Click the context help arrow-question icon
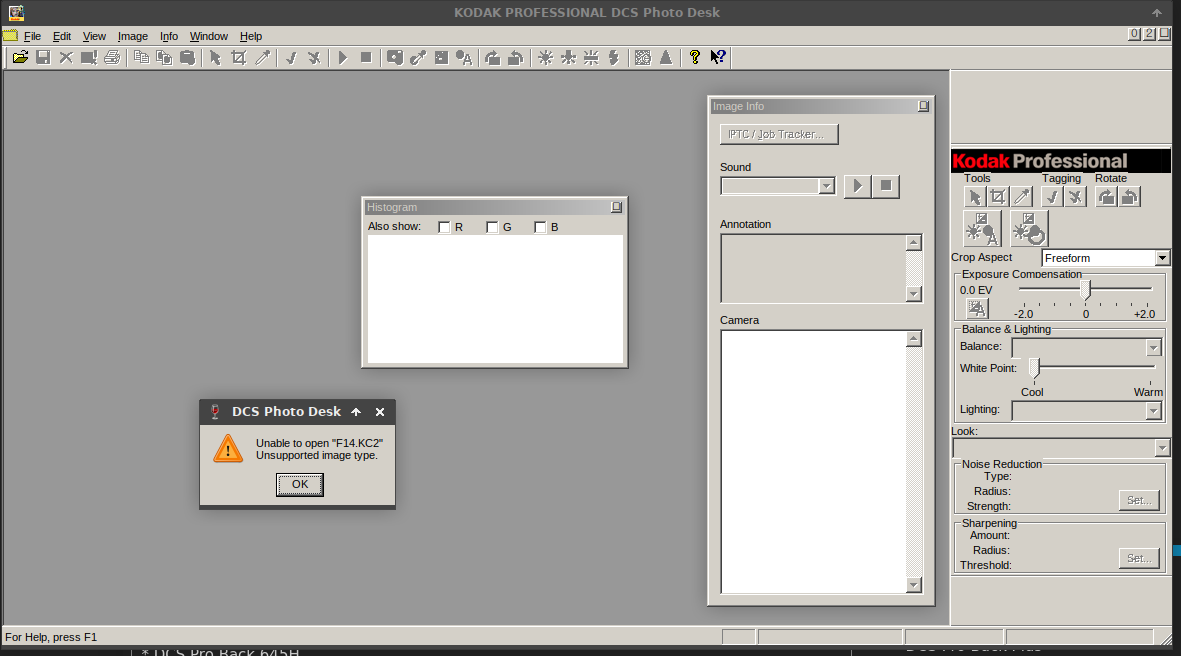The height and width of the screenshot is (656, 1181). click(x=718, y=57)
